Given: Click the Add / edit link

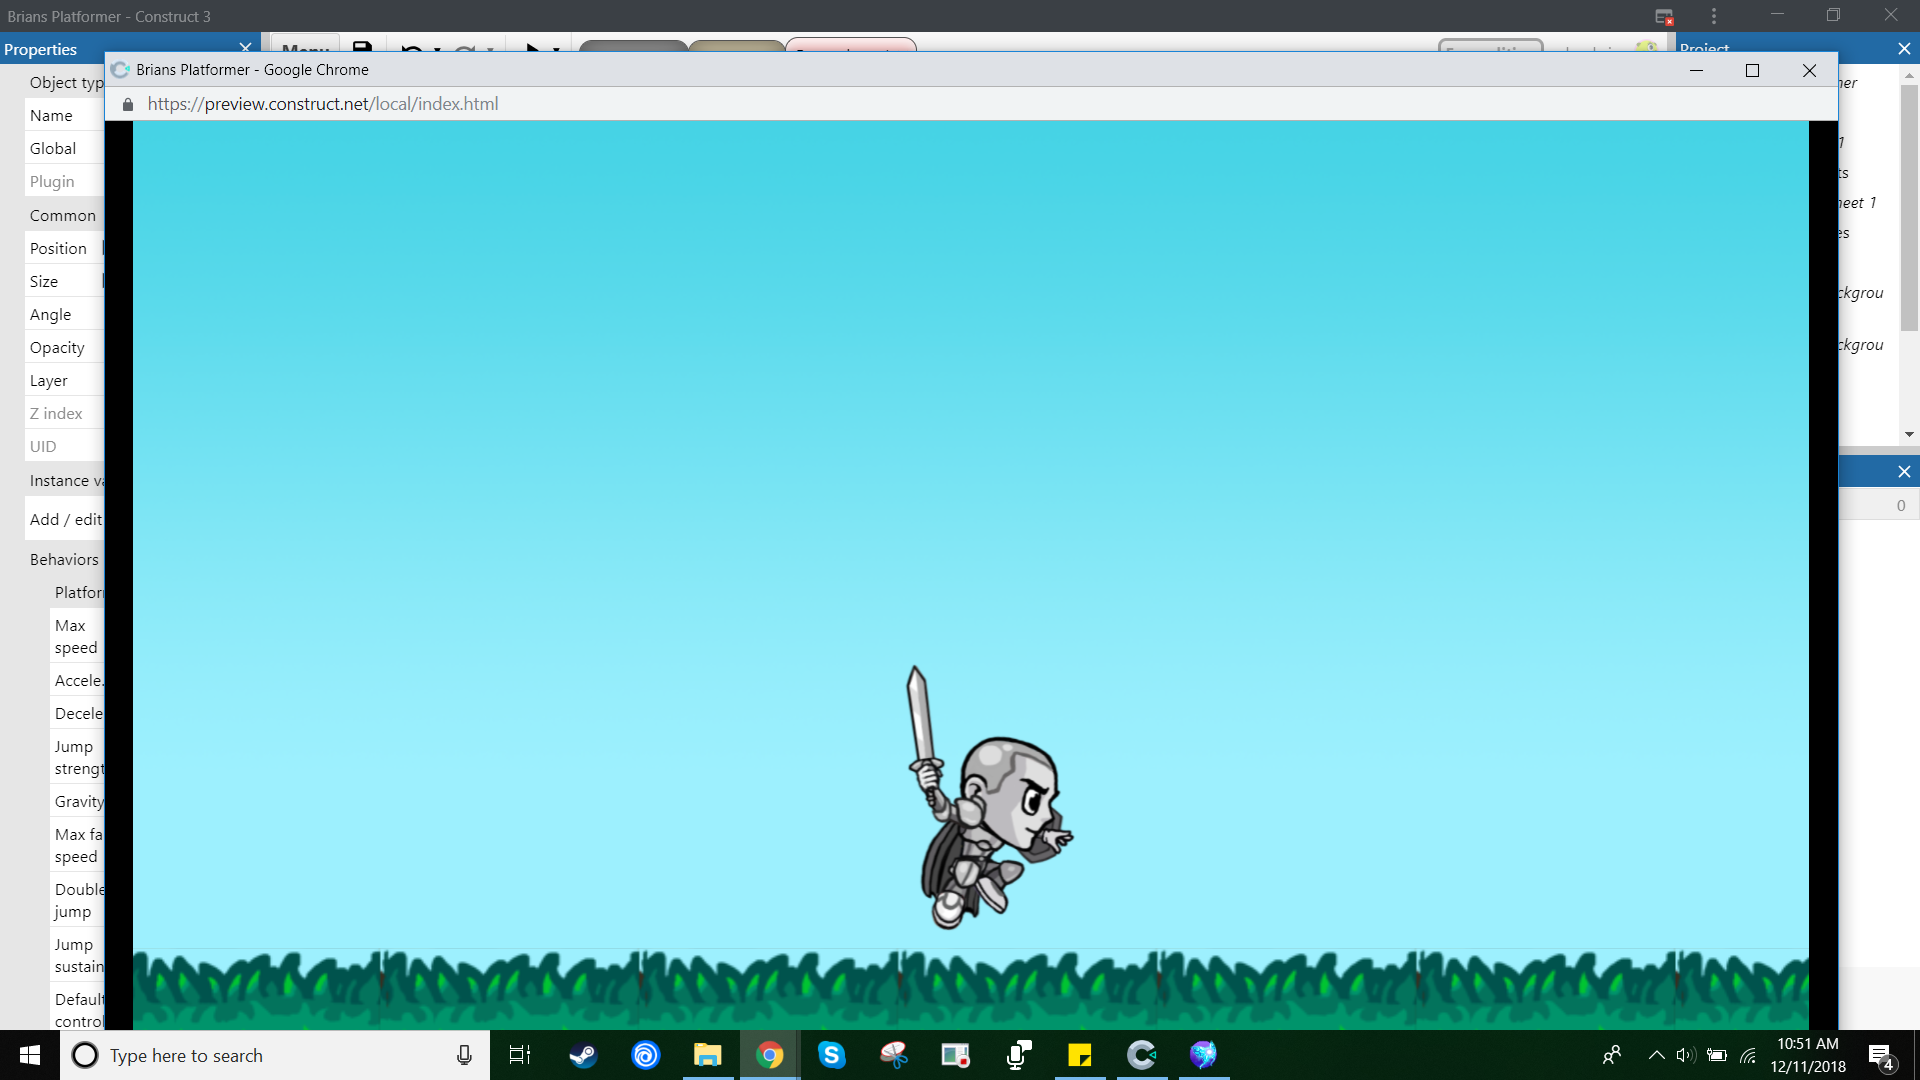Looking at the screenshot, I should (x=66, y=520).
